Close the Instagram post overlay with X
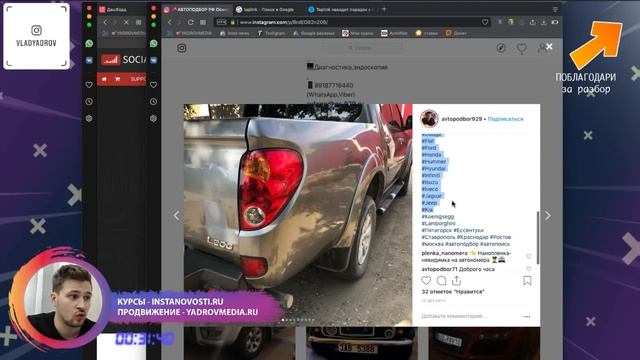 tap(549, 47)
